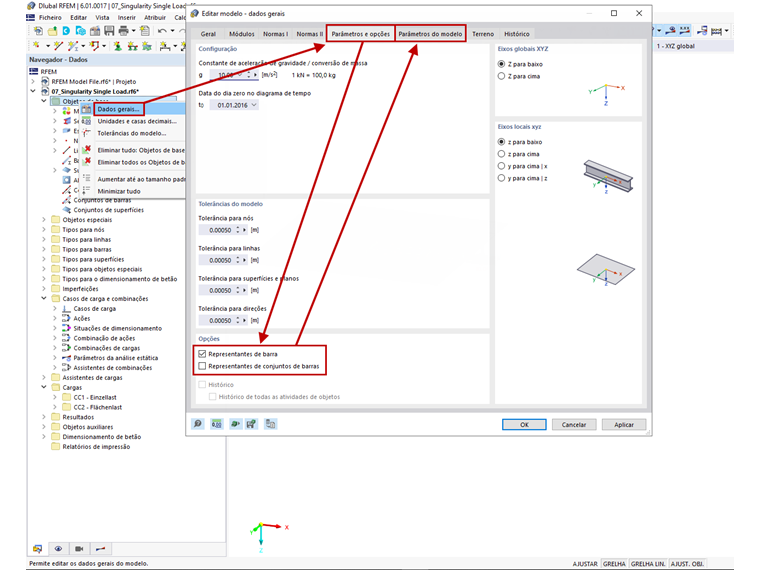Collapse 'Casos de carga e combinações' folder

pyautogui.click(x=44, y=299)
